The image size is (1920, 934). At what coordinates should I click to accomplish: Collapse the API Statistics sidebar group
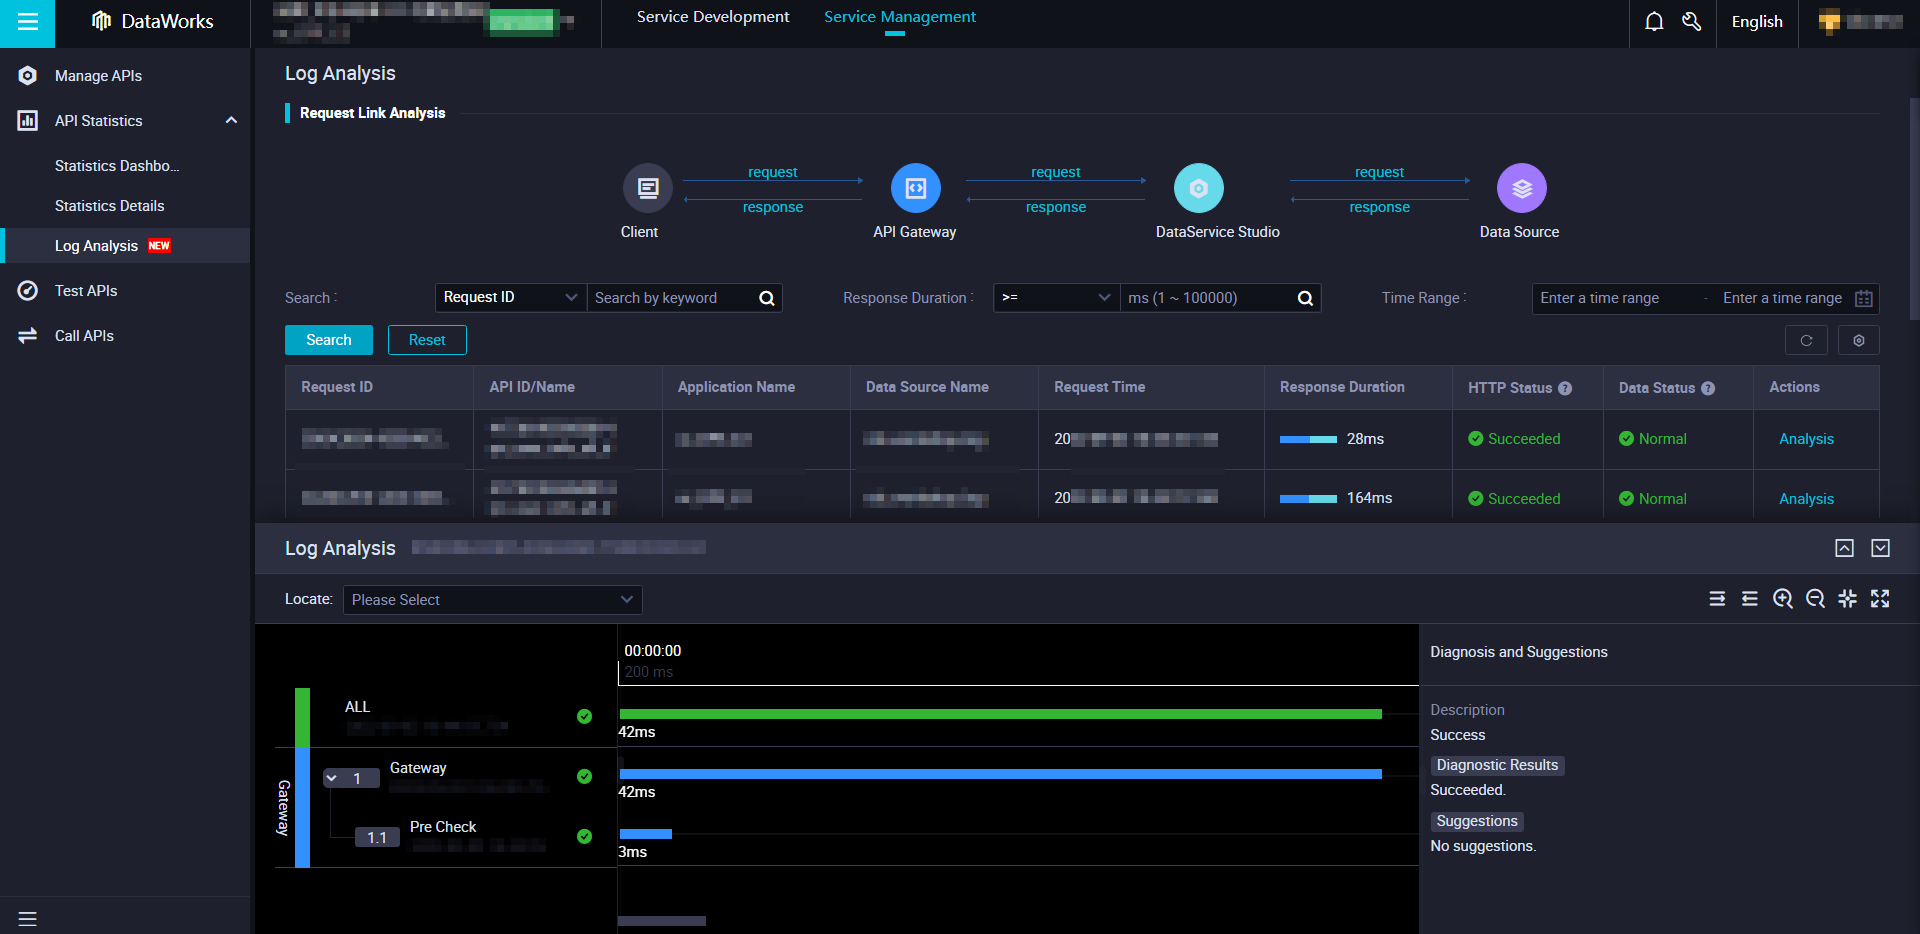(x=231, y=121)
